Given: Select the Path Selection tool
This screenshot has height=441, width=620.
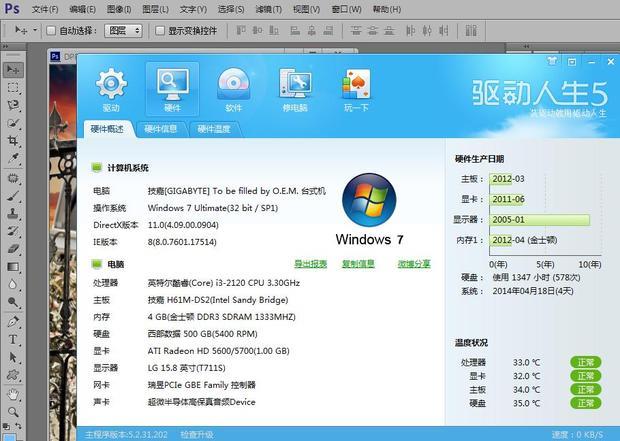Looking at the screenshot, I should click(x=13, y=357).
